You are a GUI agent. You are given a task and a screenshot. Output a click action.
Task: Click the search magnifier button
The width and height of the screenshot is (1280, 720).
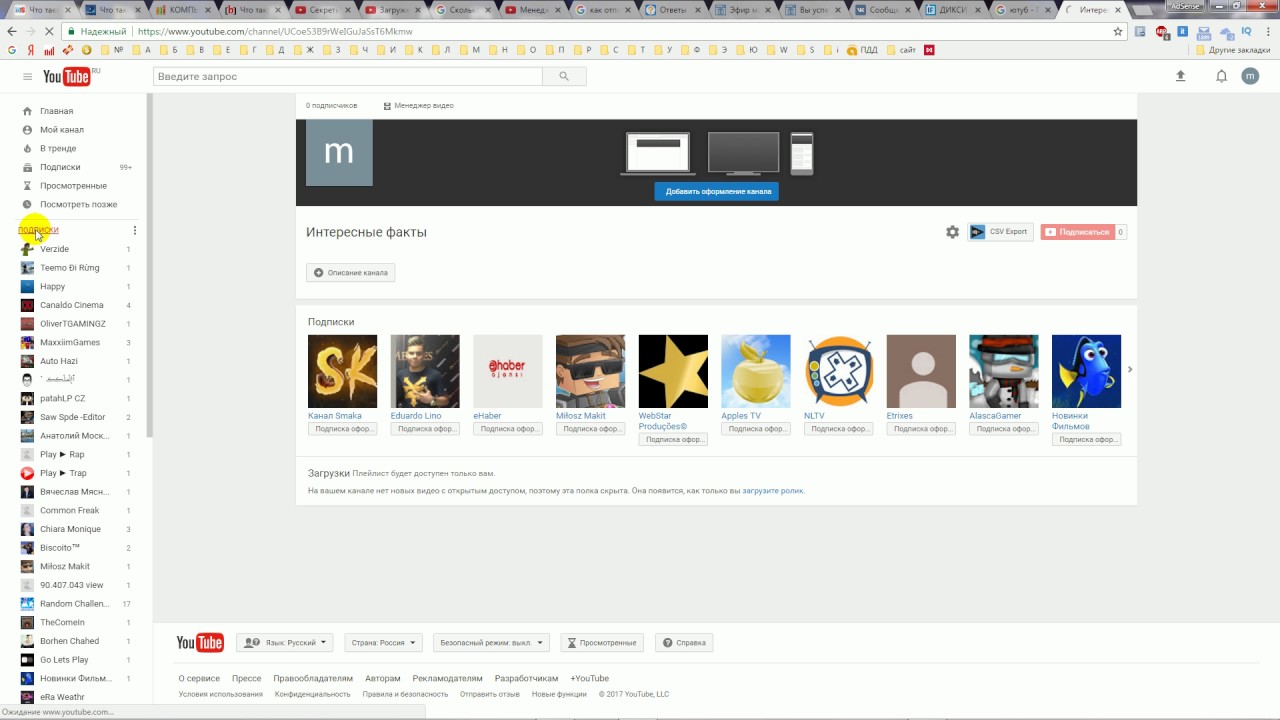coord(564,76)
